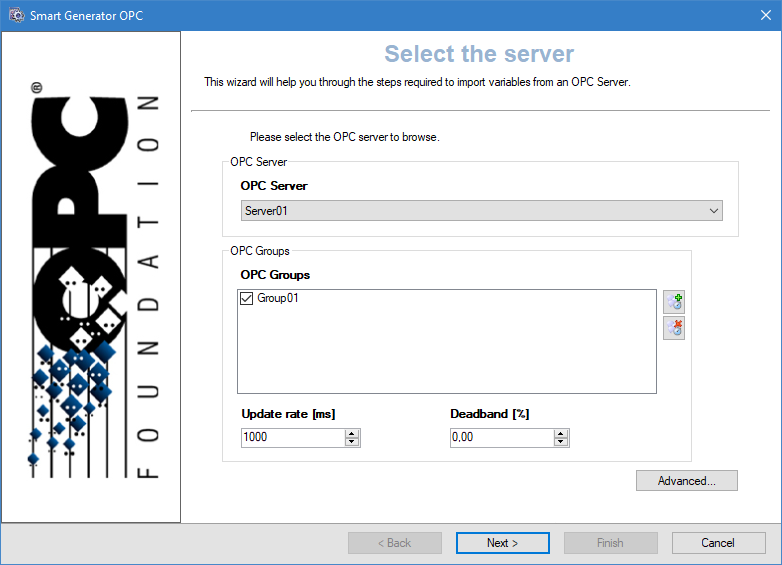Select the Group01 entry in the groups list
782x565 pixels.
pos(278,298)
